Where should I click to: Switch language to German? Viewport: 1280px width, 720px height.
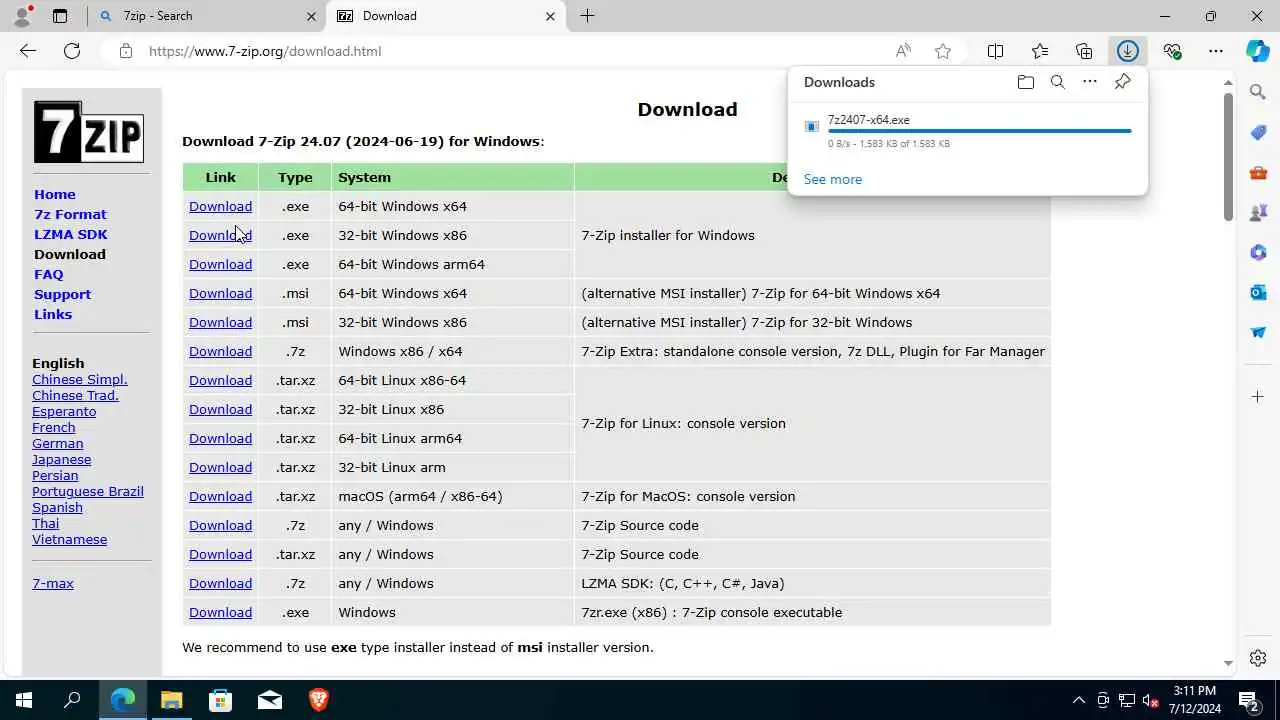[x=57, y=443]
